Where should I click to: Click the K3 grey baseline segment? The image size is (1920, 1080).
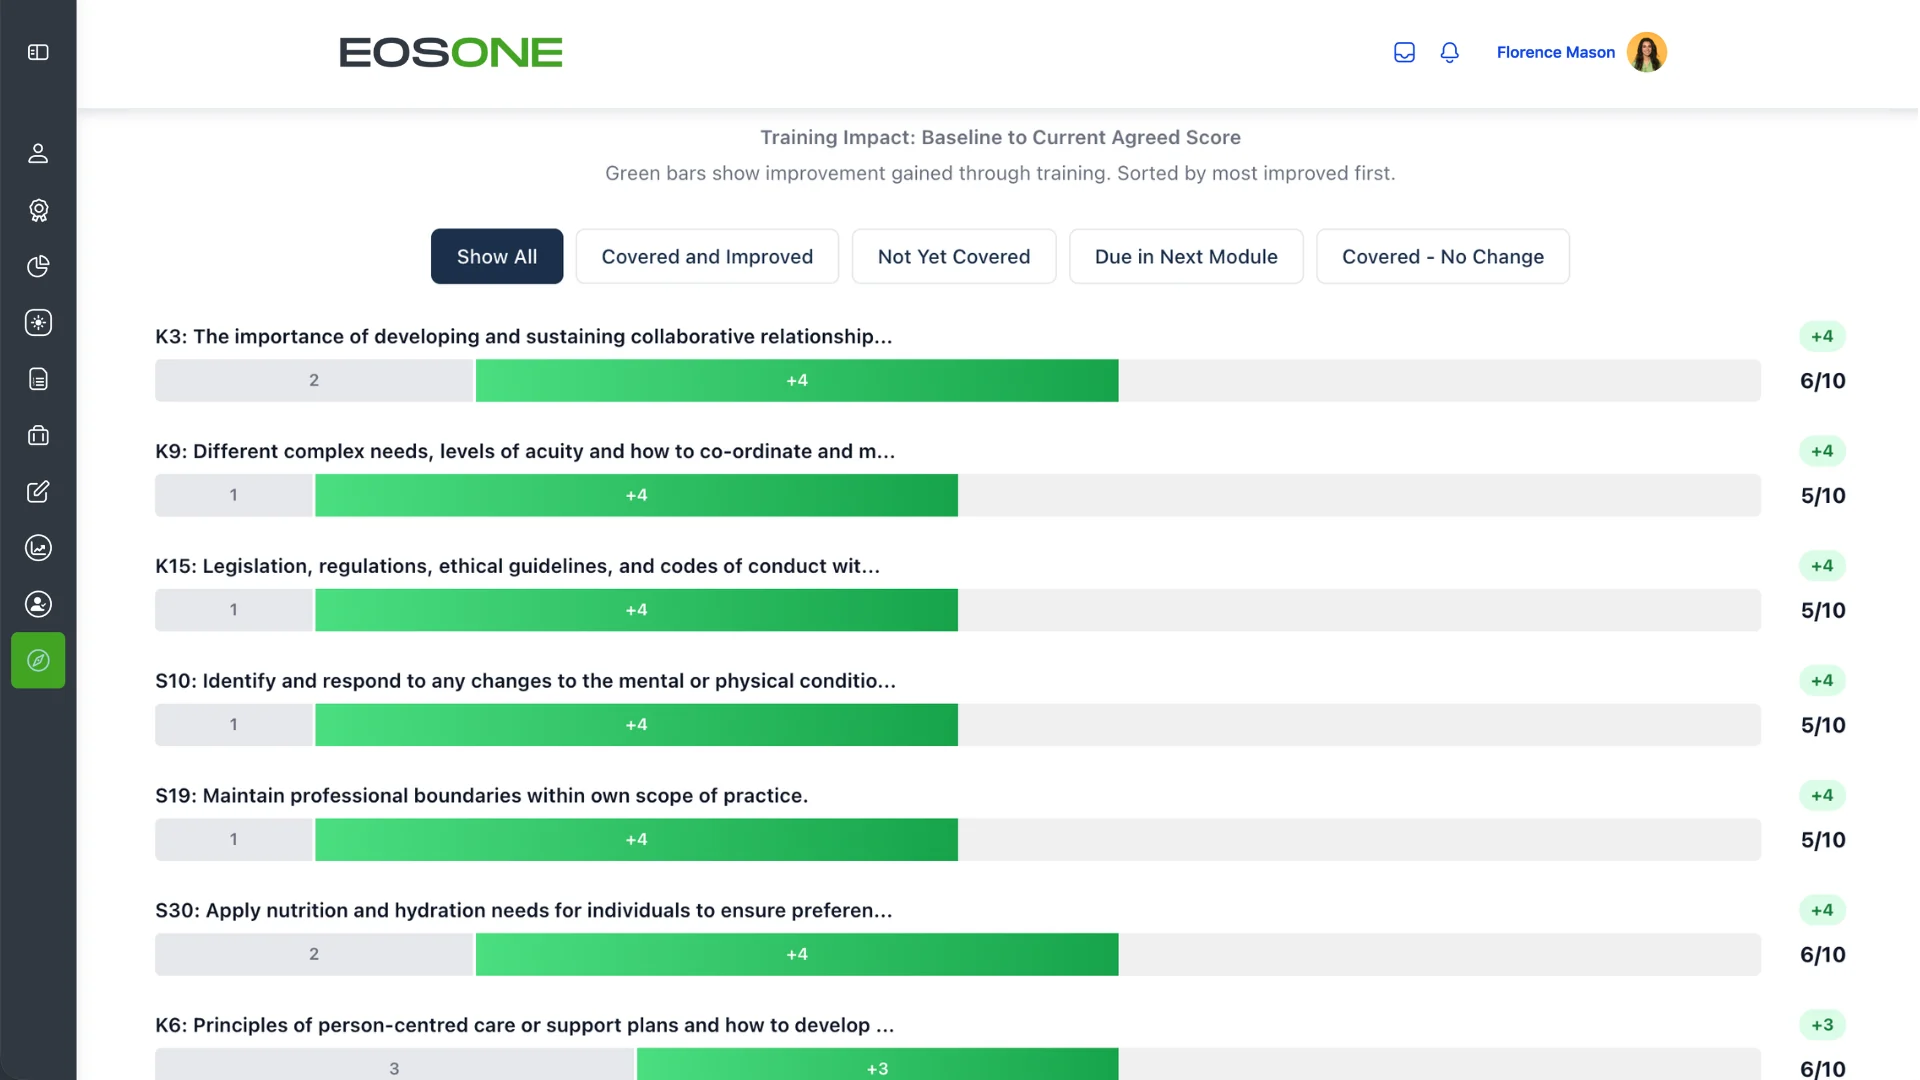(x=314, y=380)
